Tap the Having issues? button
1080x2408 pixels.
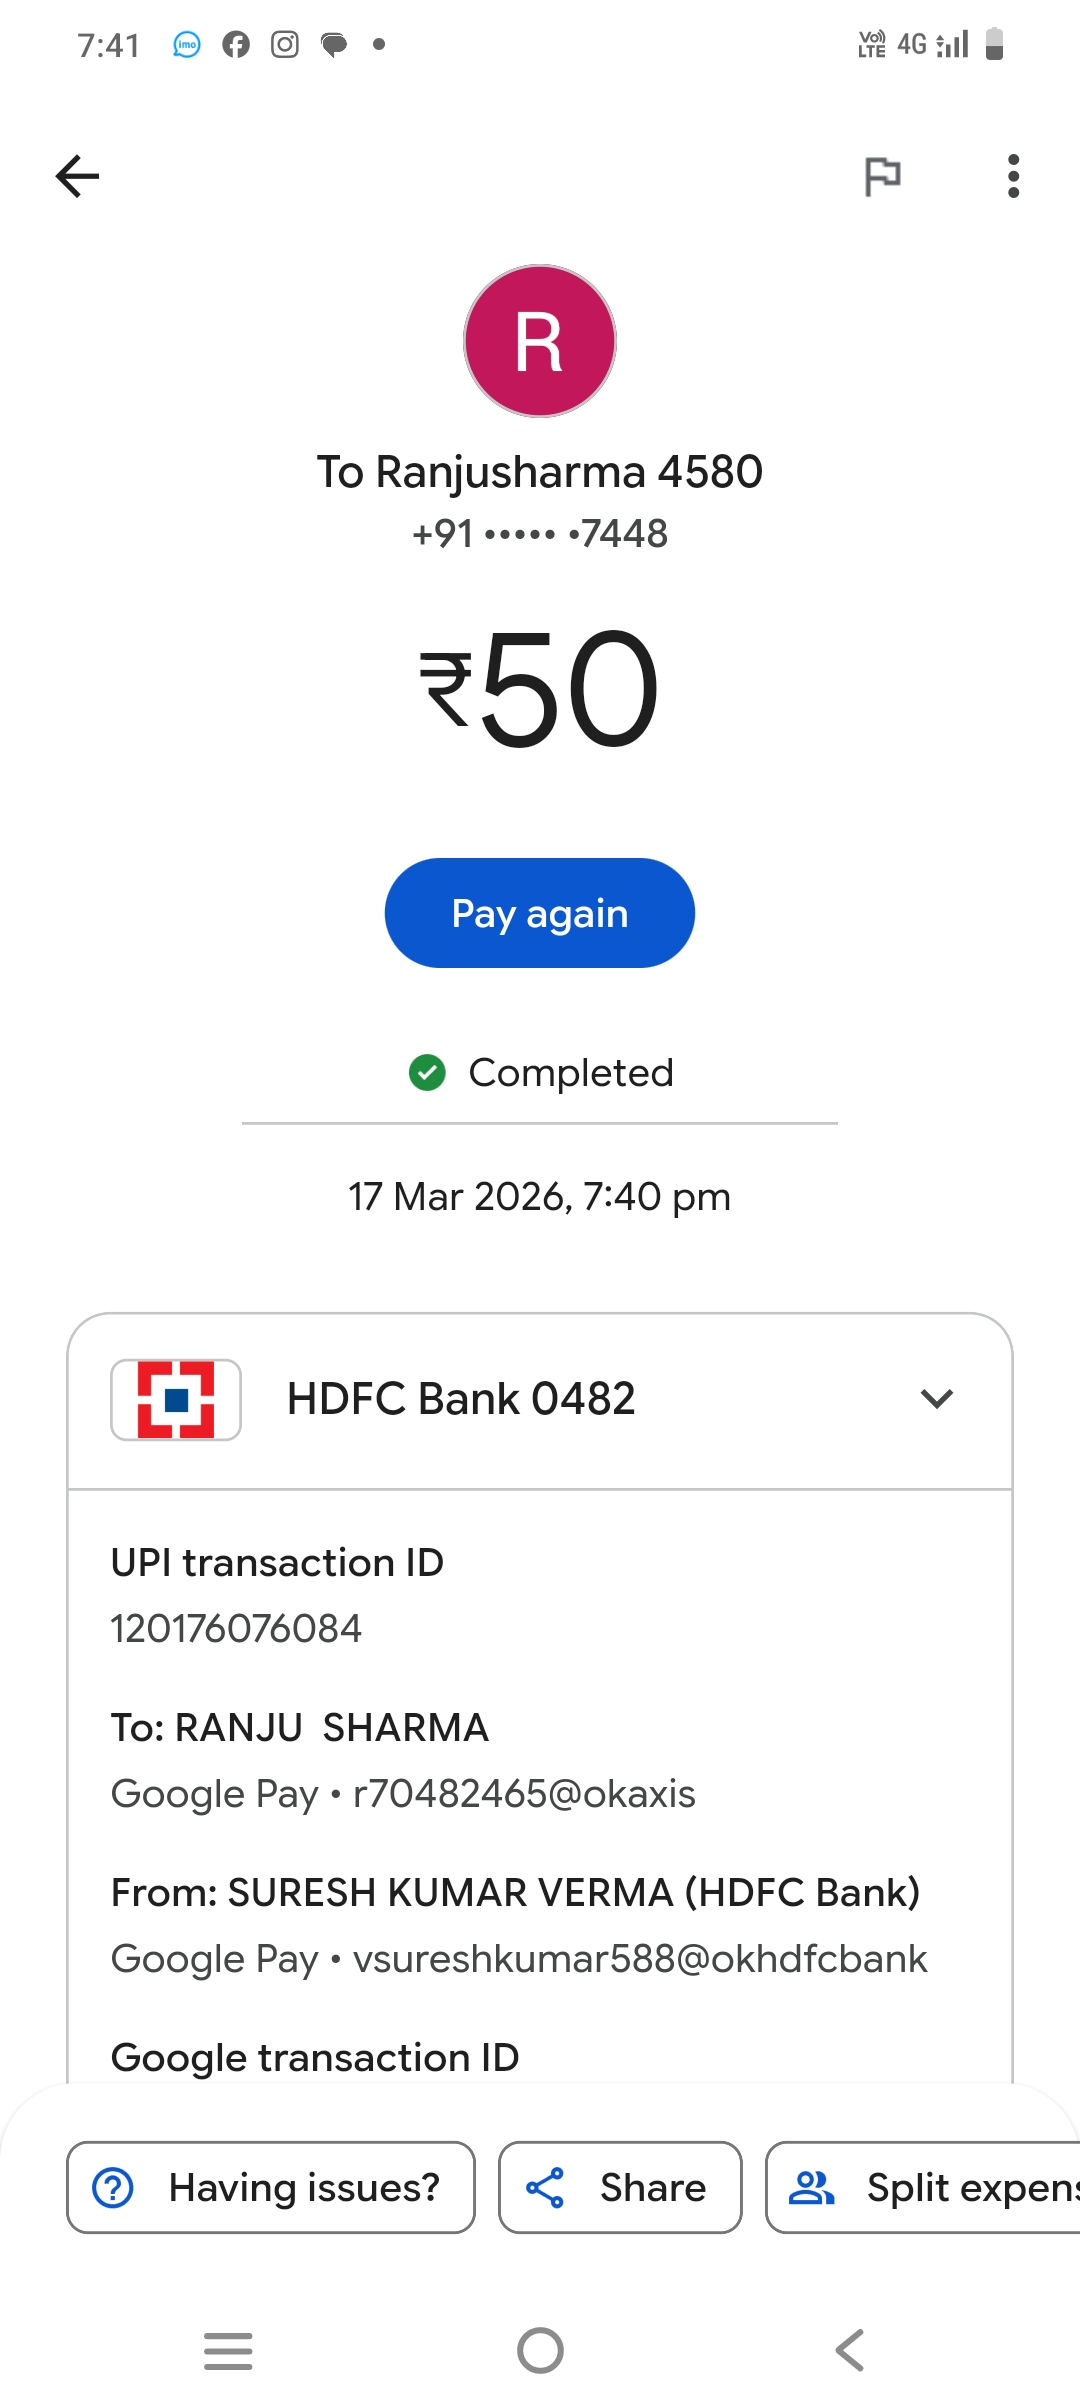click(271, 2187)
